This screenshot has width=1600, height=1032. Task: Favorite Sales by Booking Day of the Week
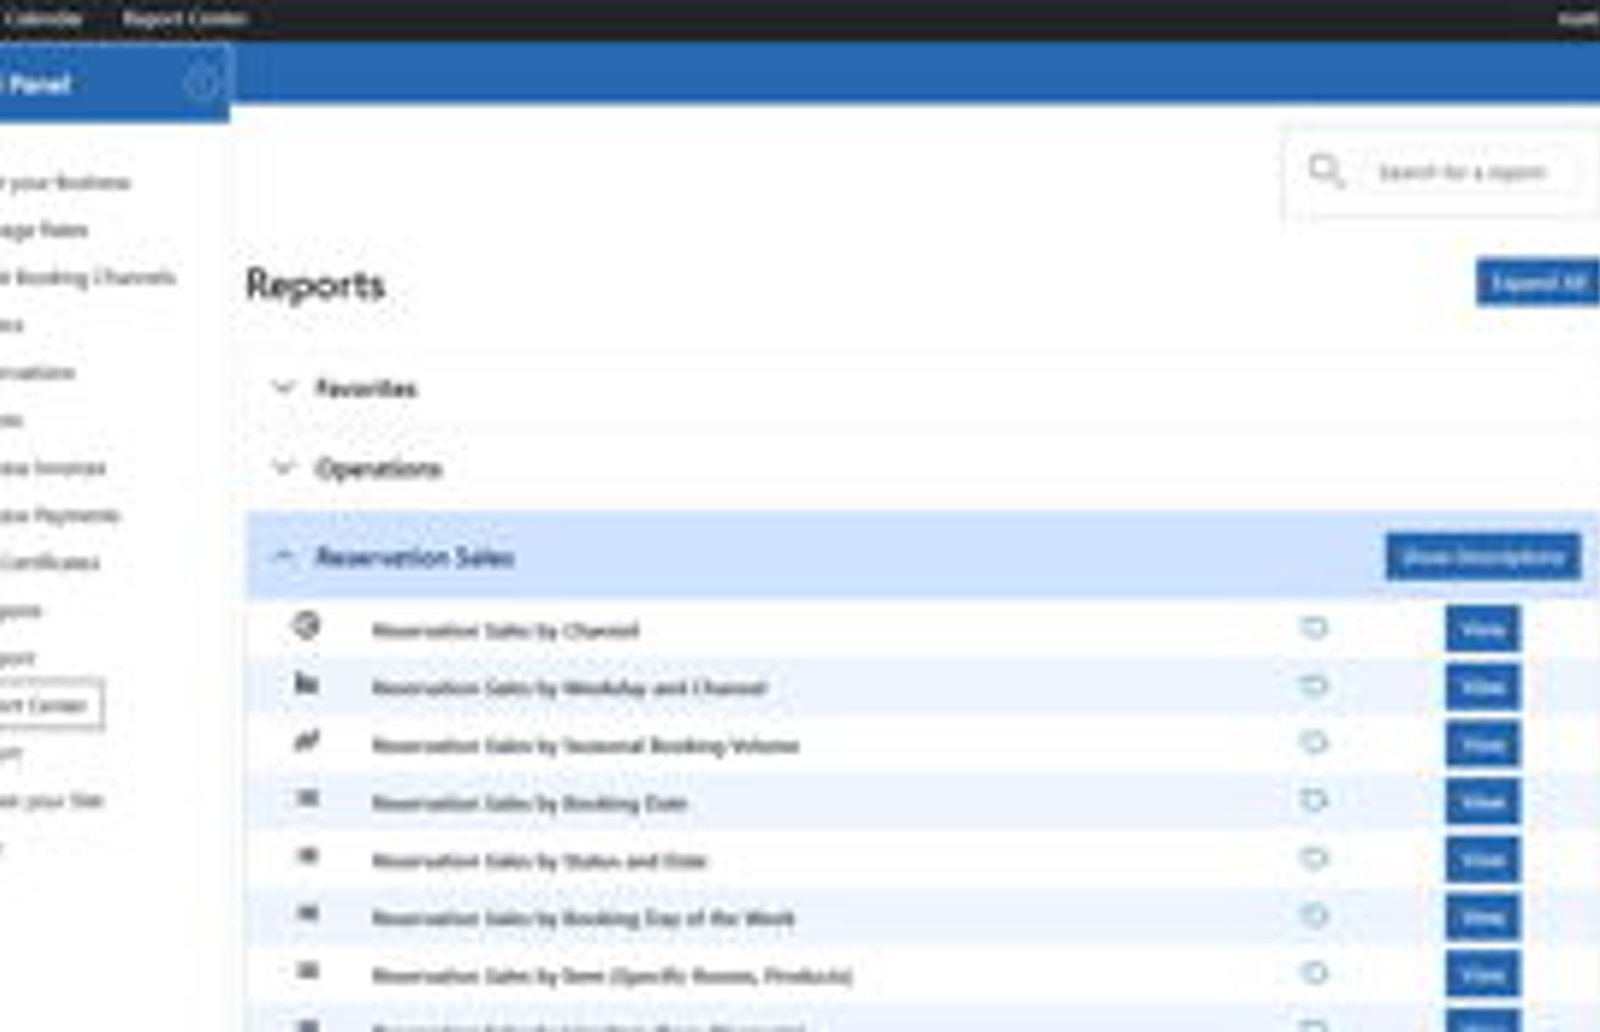click(x=1314, y=915)
